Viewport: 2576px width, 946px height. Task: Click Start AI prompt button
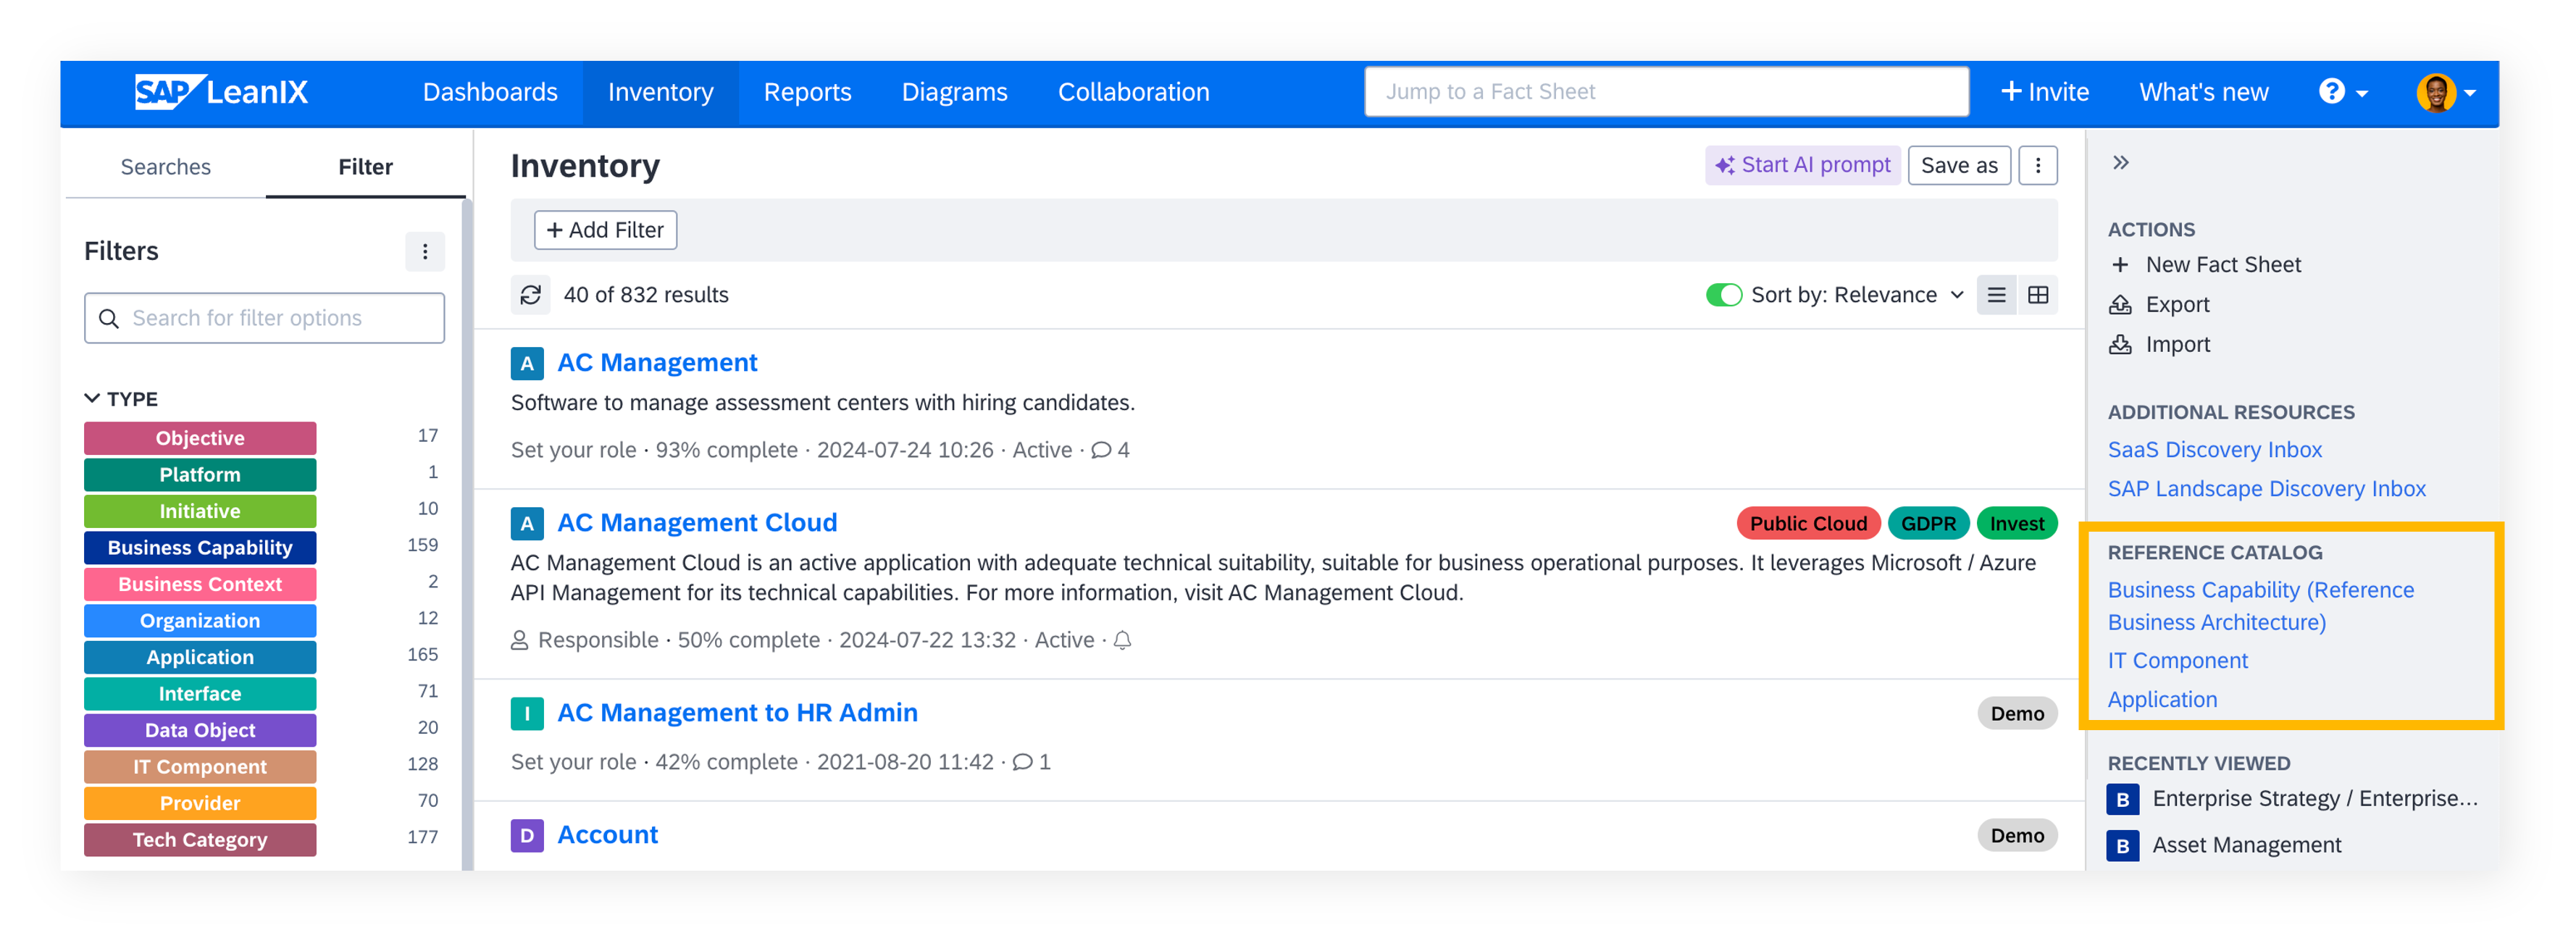(x=1802, y=166)
